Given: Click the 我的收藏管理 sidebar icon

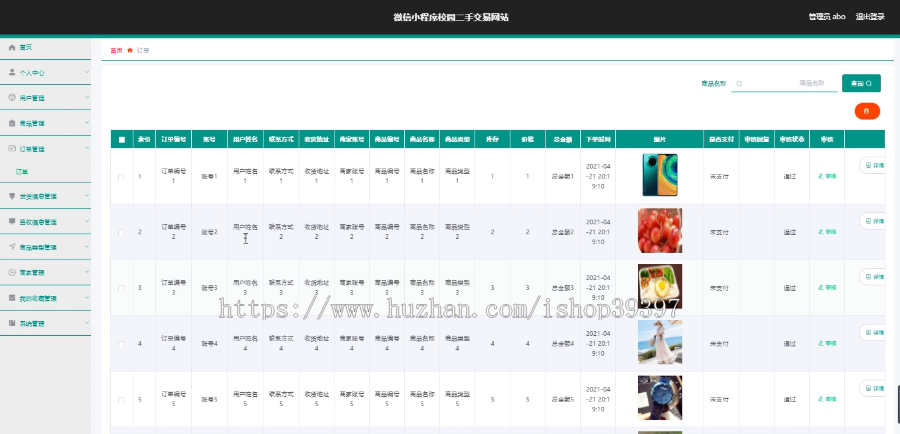Looking at the screenshot, I should (12, 298).
